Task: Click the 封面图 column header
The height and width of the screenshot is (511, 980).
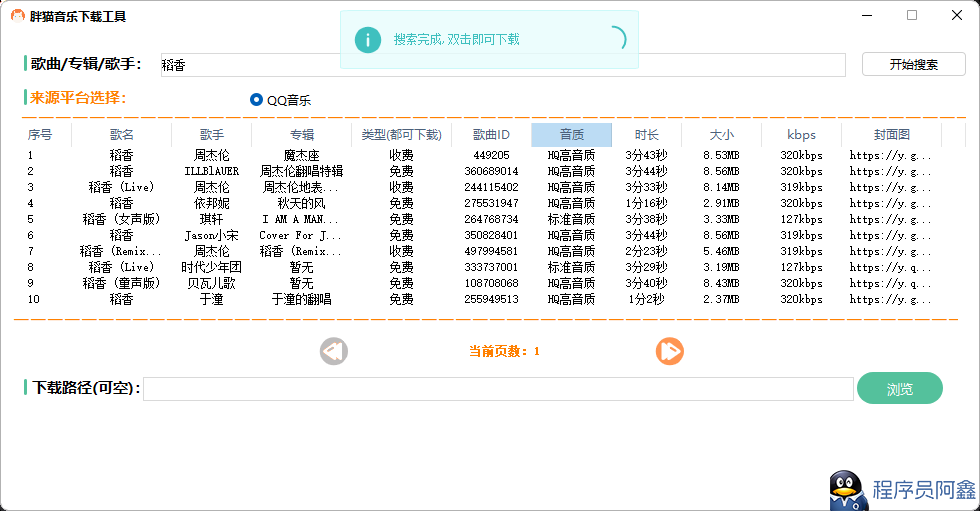Action: point(892,135)
